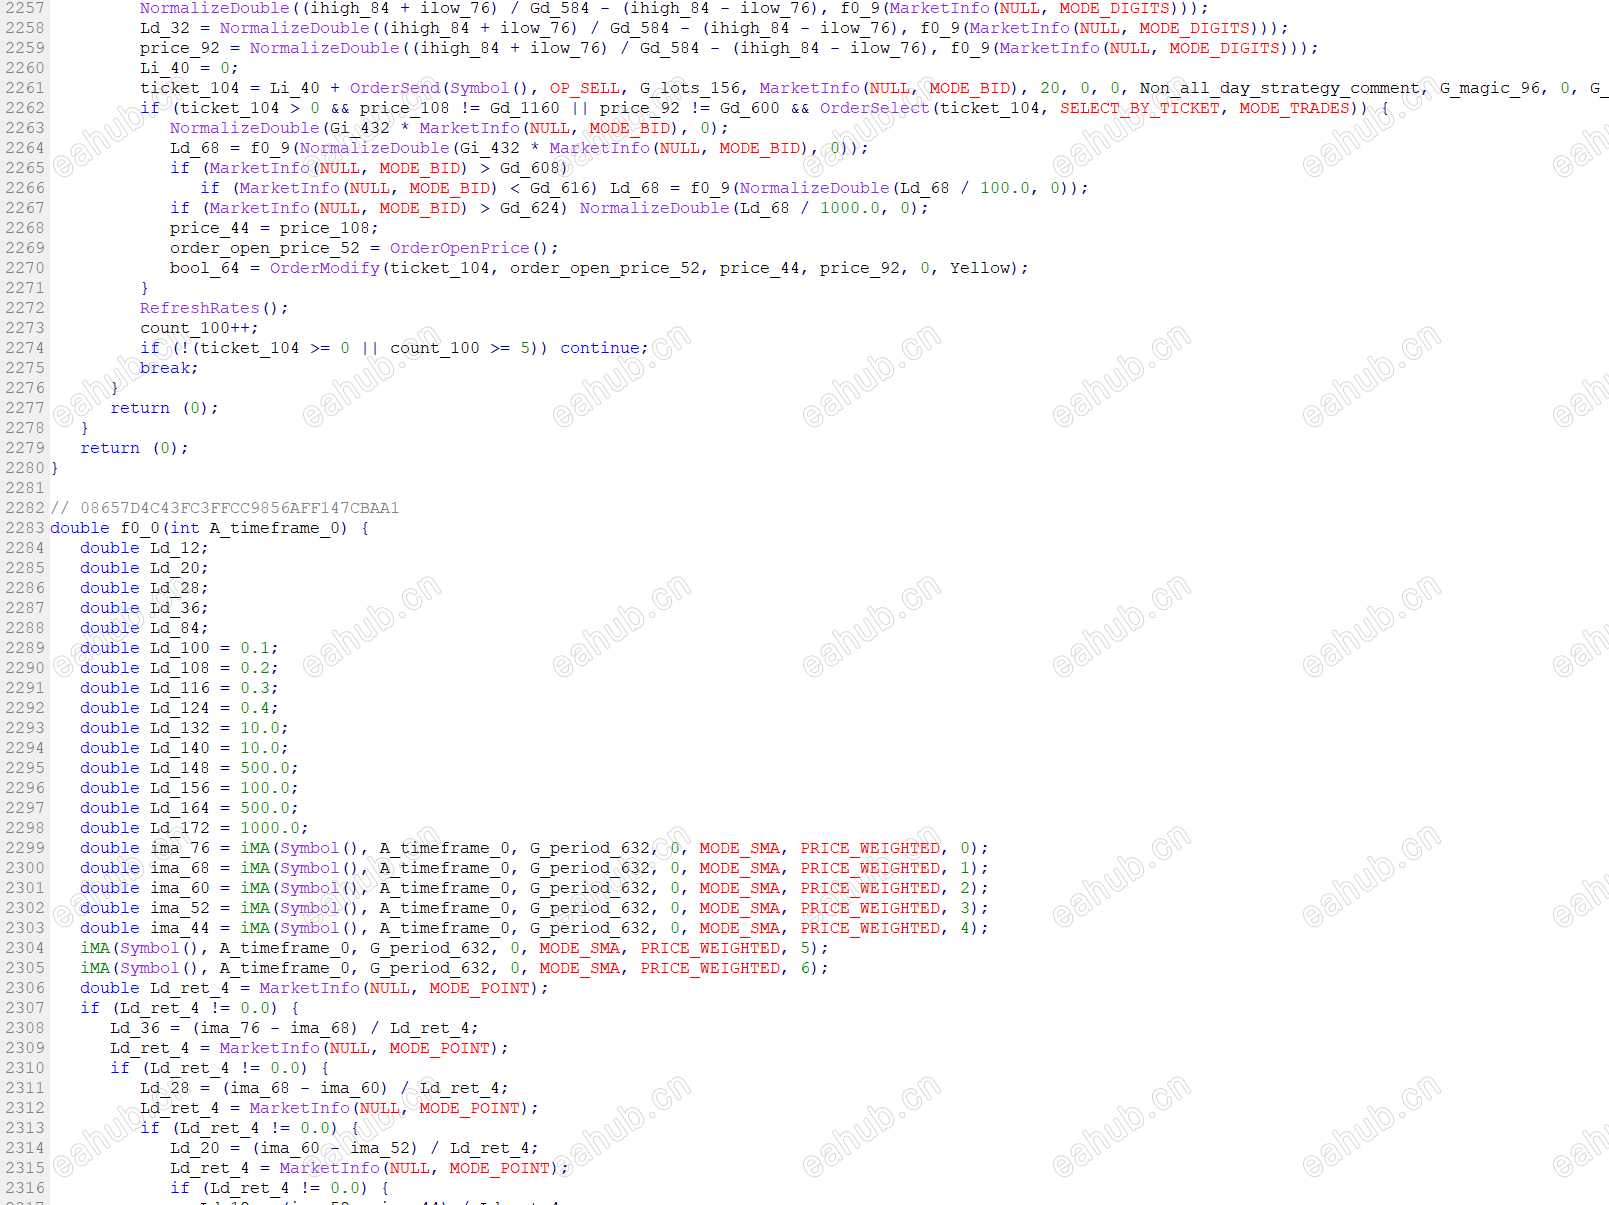
Task: Click the Yellow color argument
Action: tap(980, 268)
